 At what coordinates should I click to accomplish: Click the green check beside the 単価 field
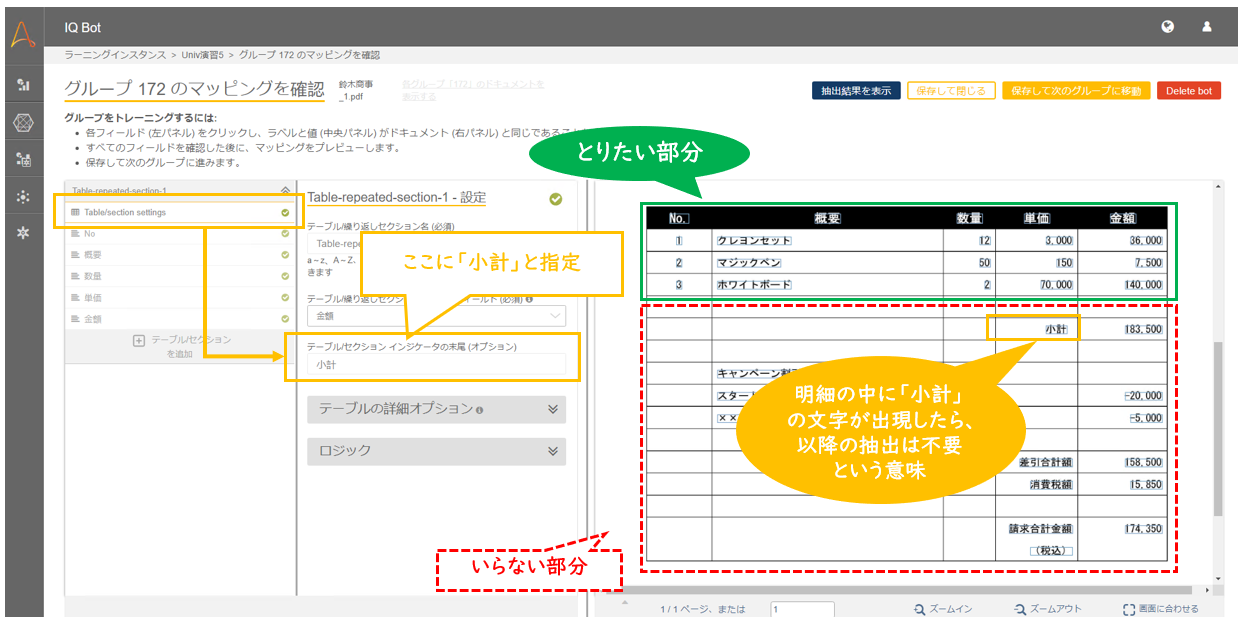285,297
